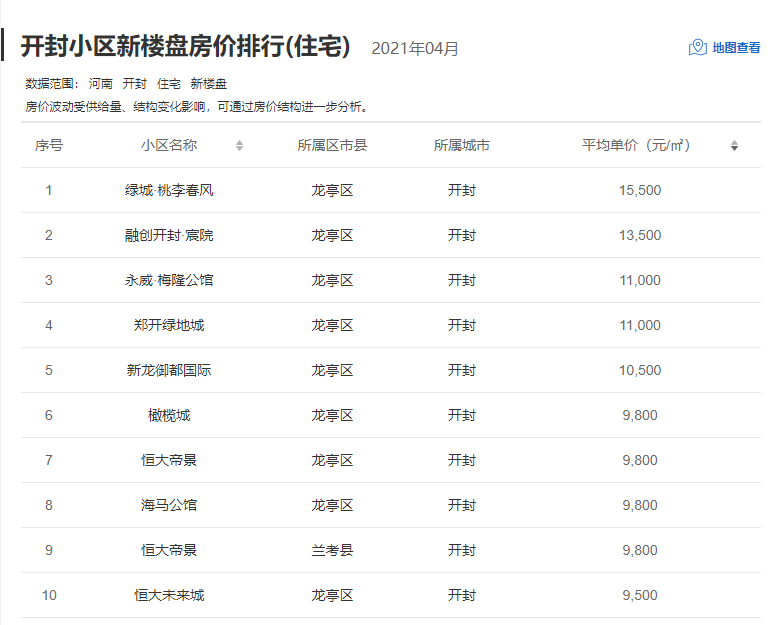Open 橄榄城 community entry

pos(169,415)
